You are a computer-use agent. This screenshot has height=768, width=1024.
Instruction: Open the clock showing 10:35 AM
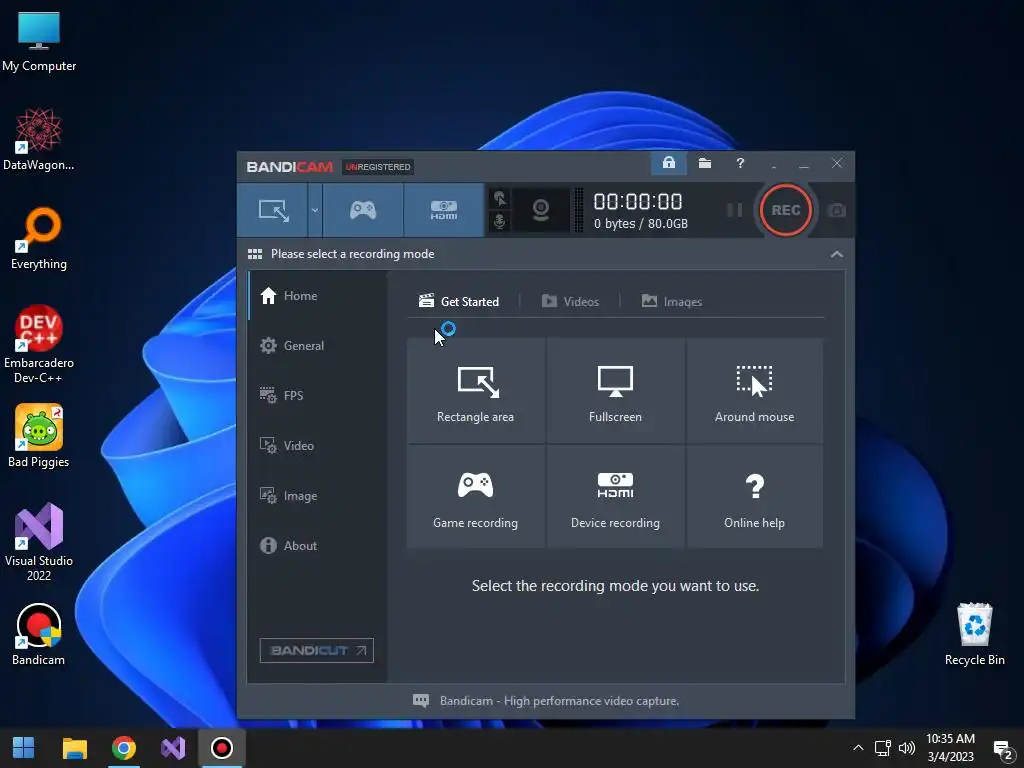pos(950,748)
